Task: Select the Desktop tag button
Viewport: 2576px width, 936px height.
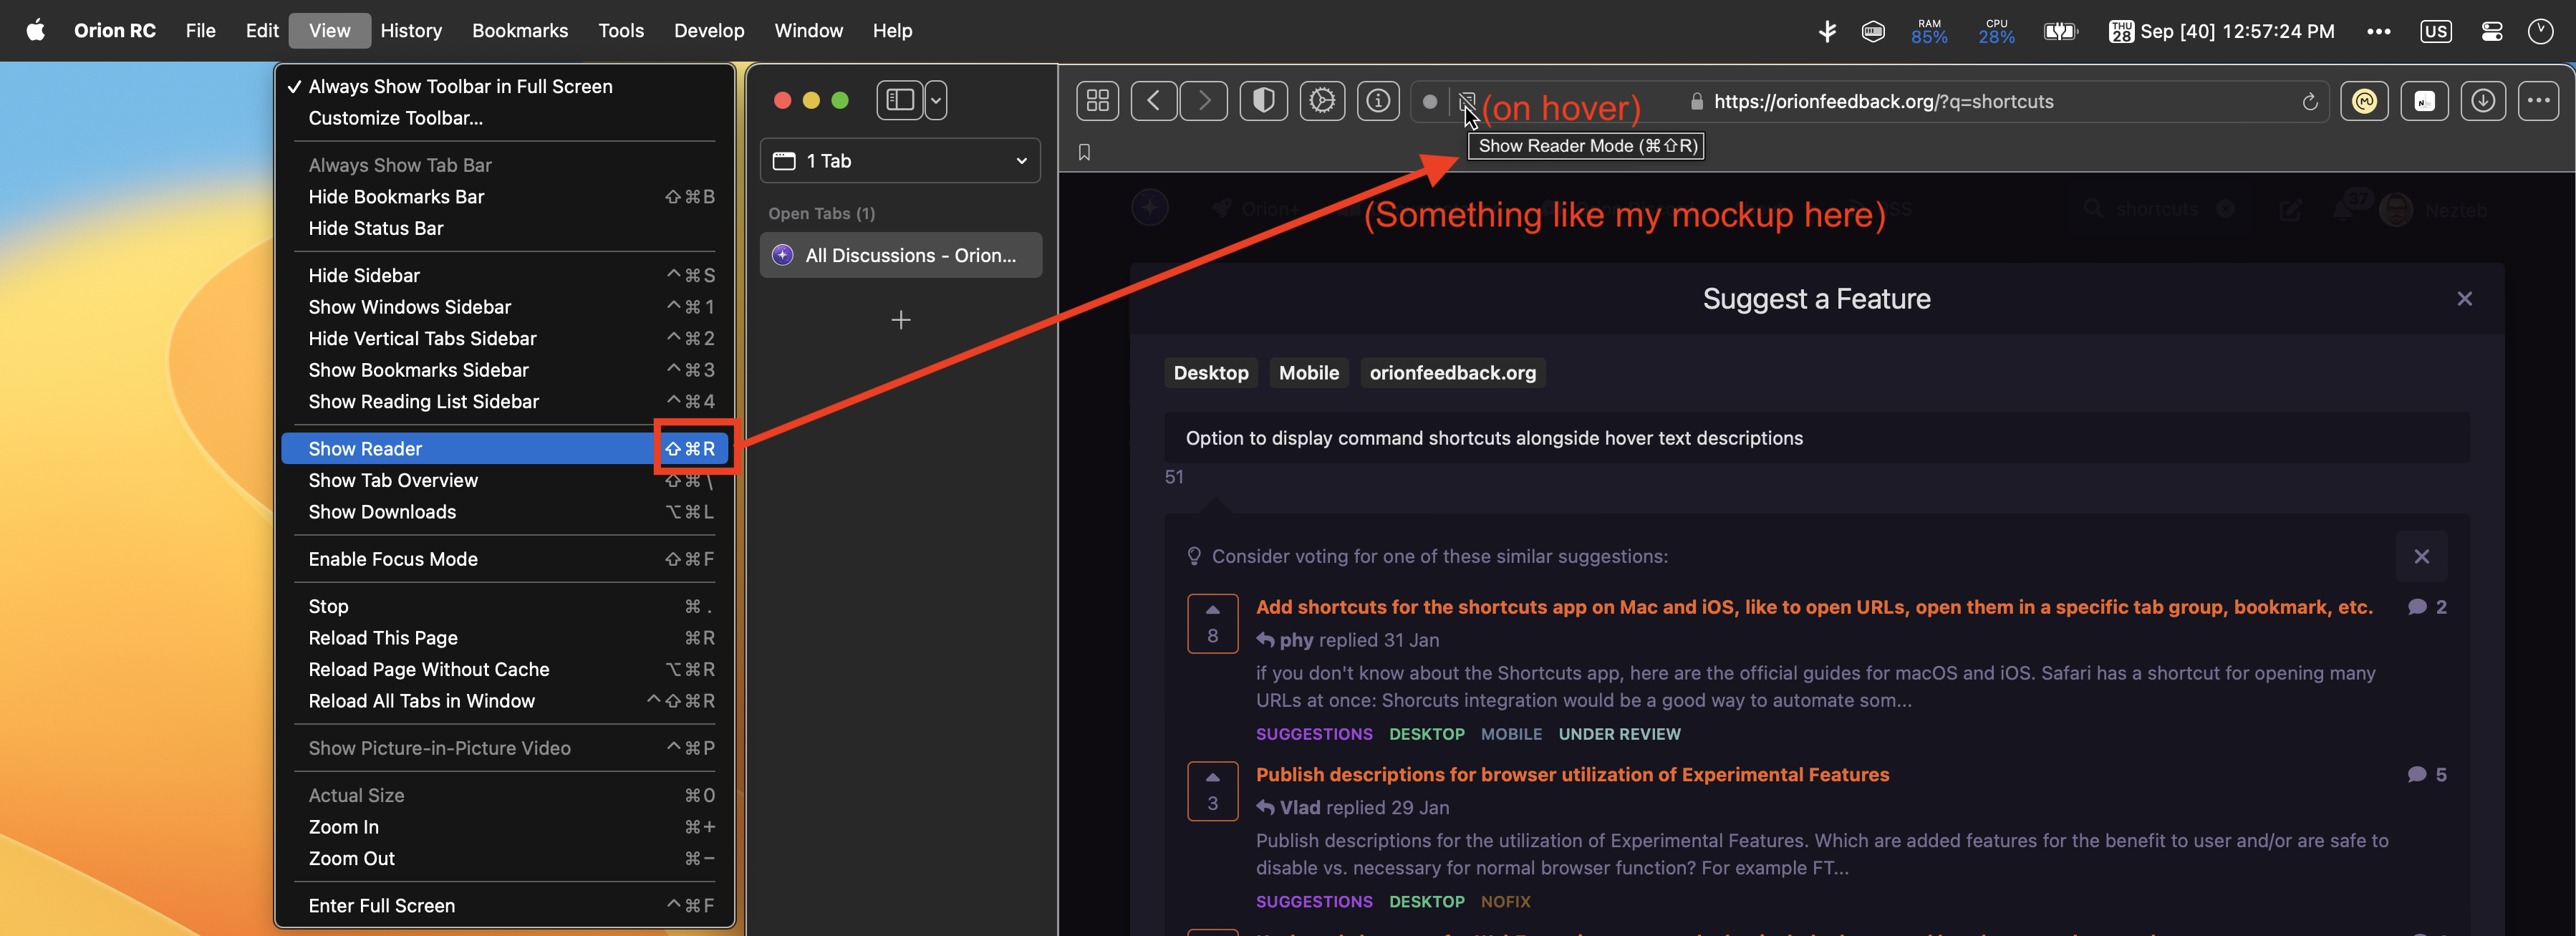Action: [x=1210, y=373]
